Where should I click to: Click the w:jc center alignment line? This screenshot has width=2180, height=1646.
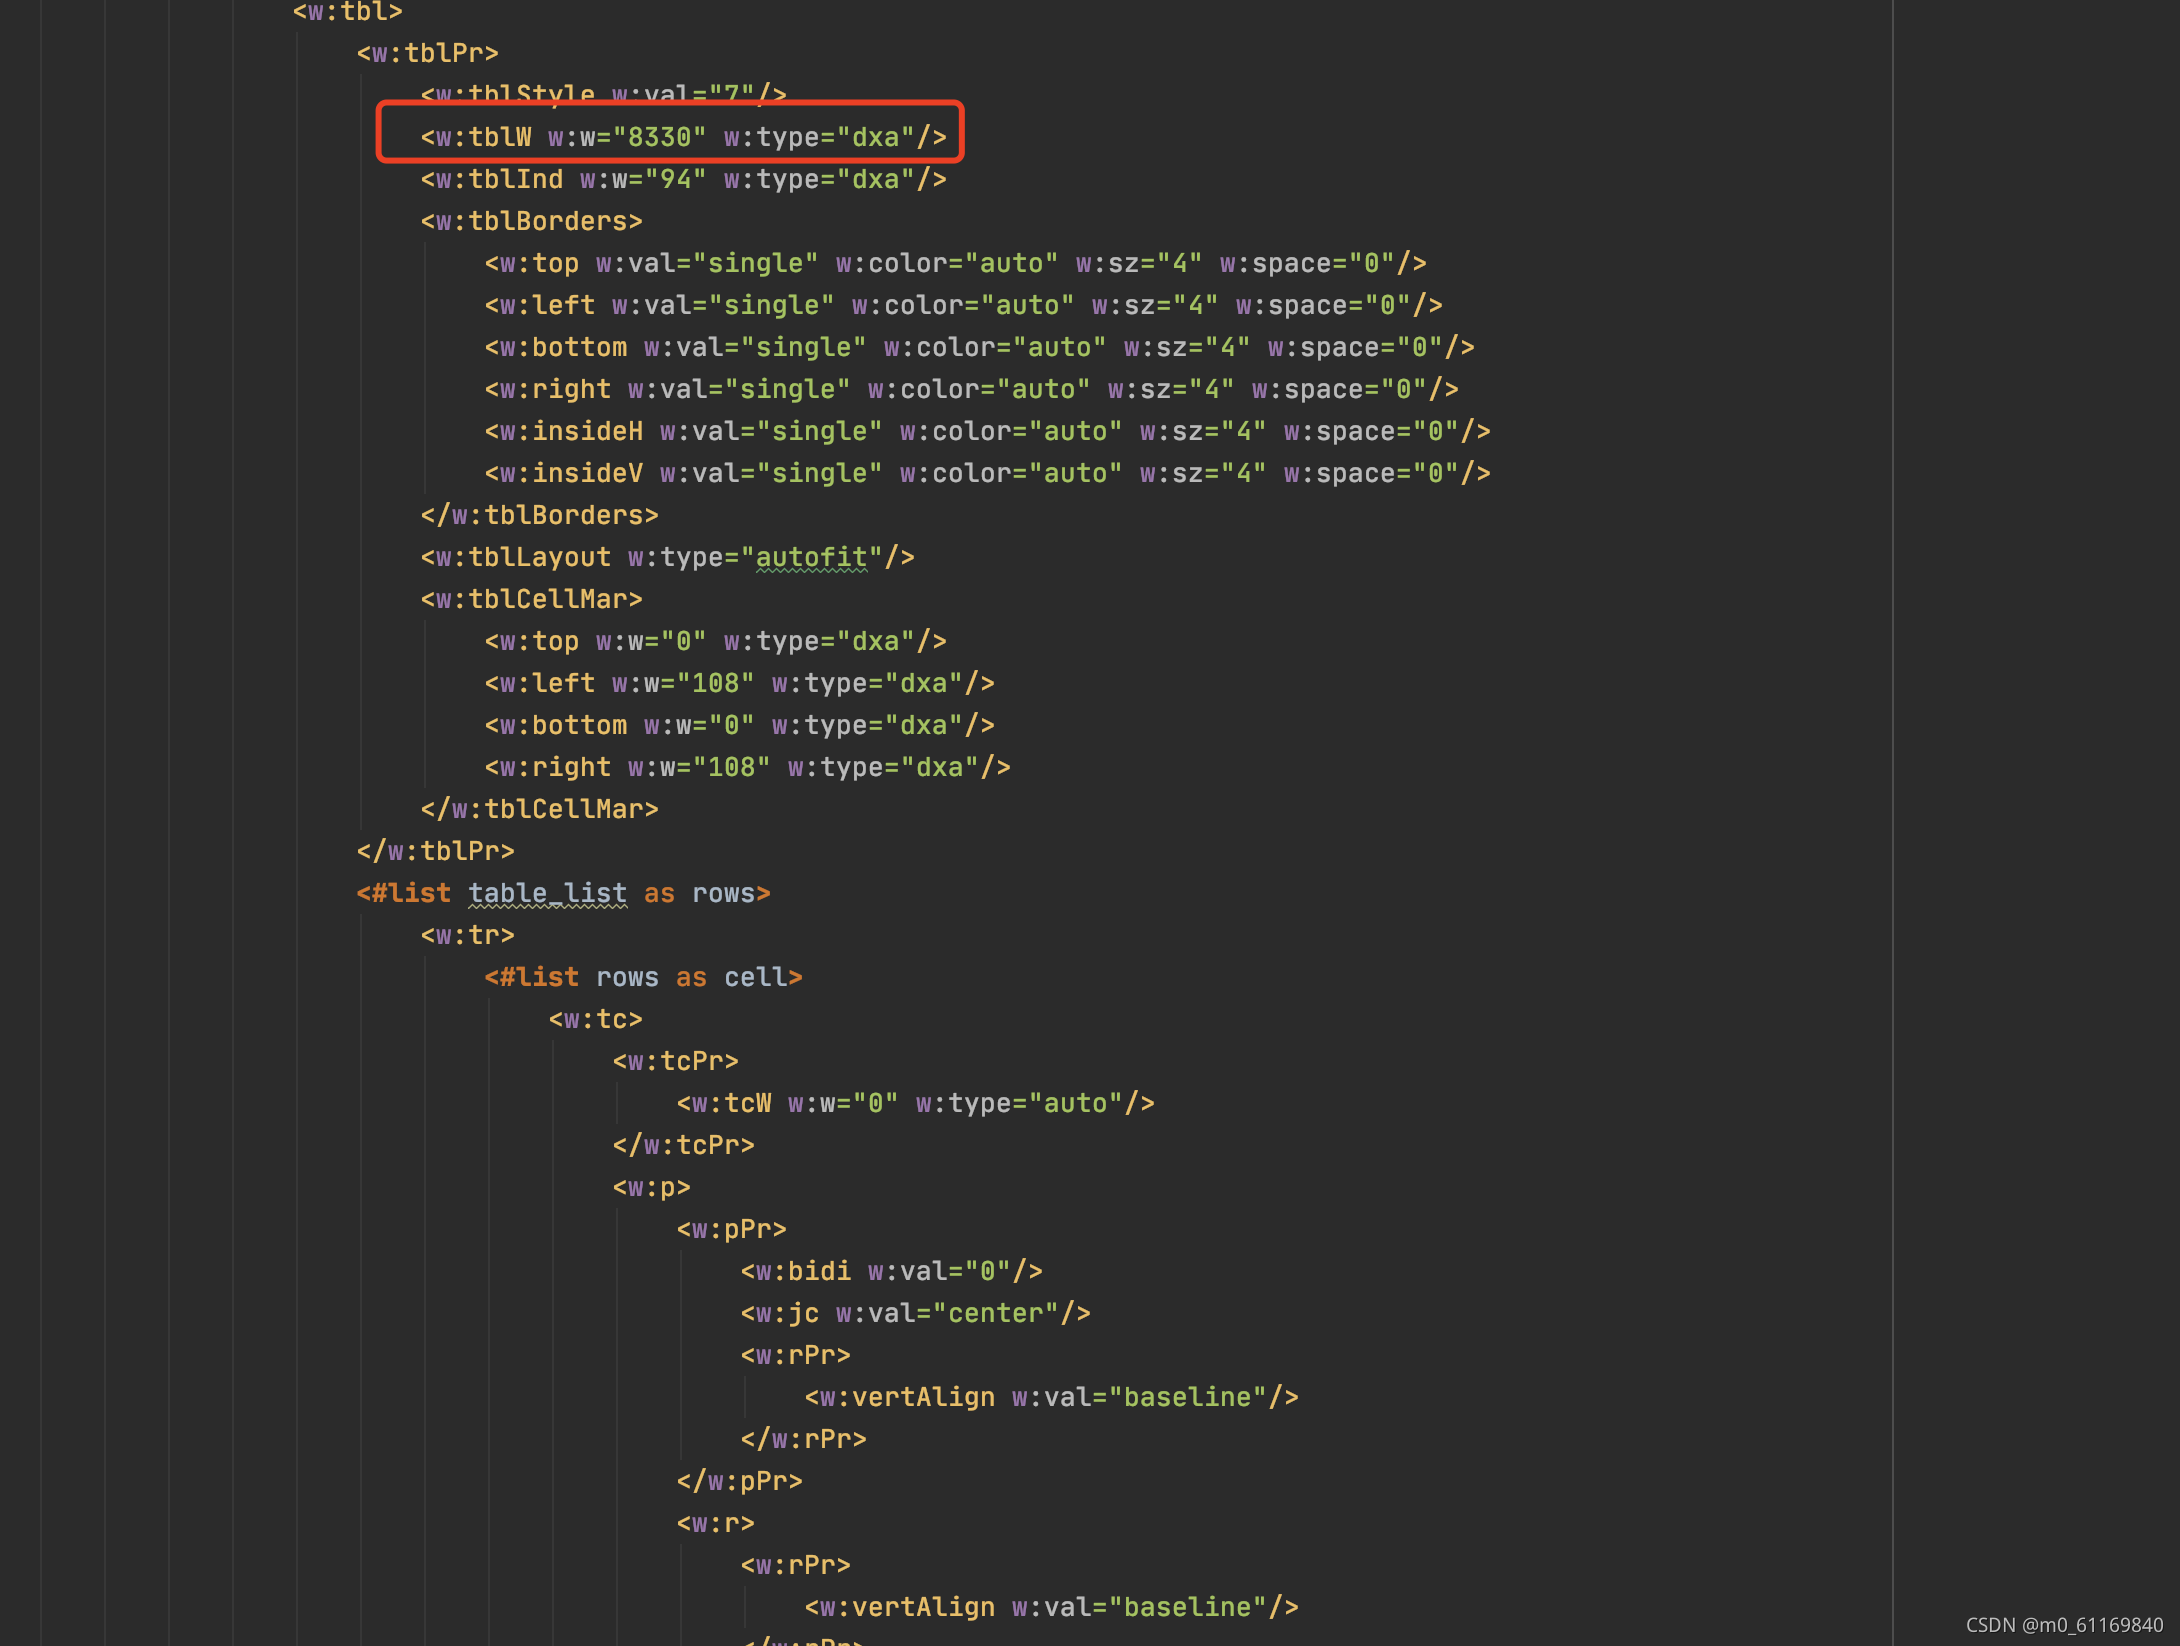pos(914,1313)
